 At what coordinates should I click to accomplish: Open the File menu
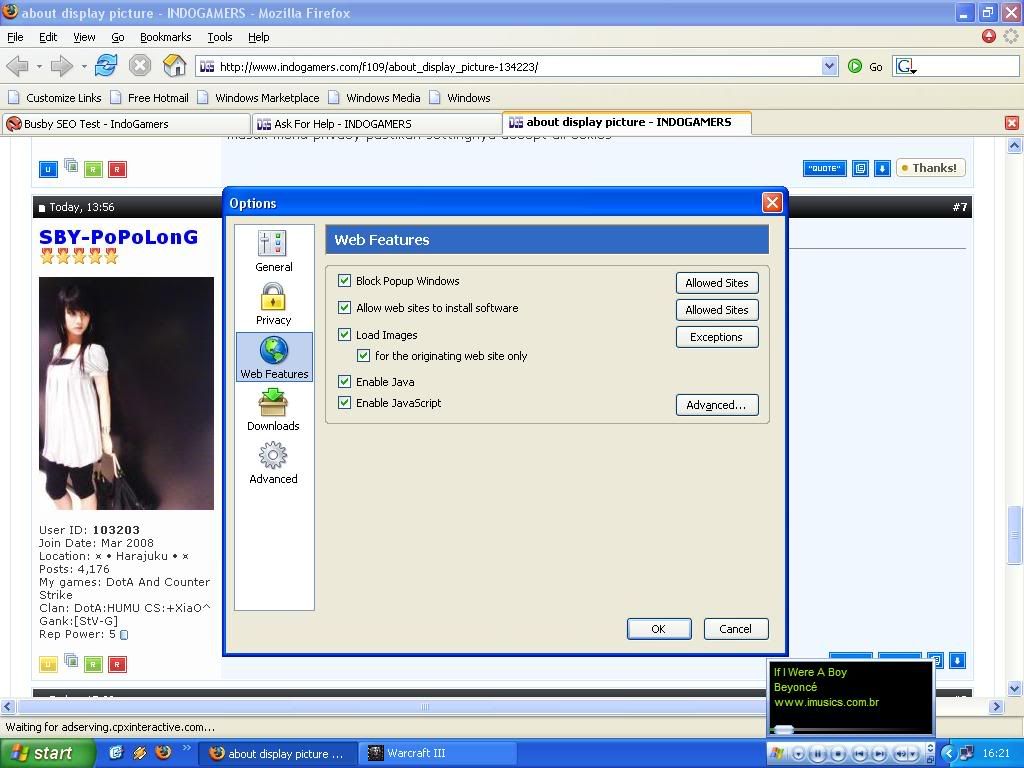[x=15, y=37]
